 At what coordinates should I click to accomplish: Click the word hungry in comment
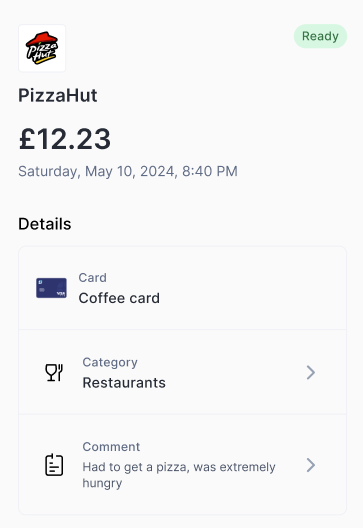[x=102, y=484]
